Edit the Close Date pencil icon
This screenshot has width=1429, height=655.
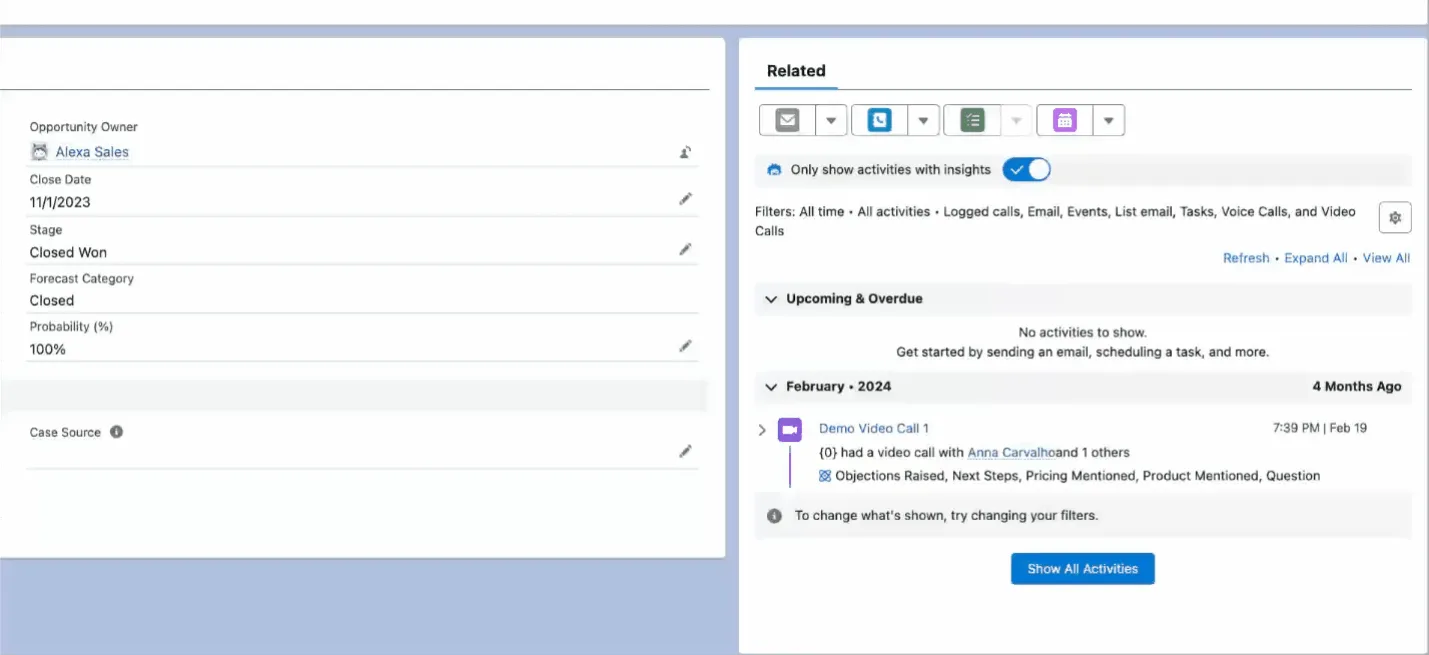tap(685, 199)
